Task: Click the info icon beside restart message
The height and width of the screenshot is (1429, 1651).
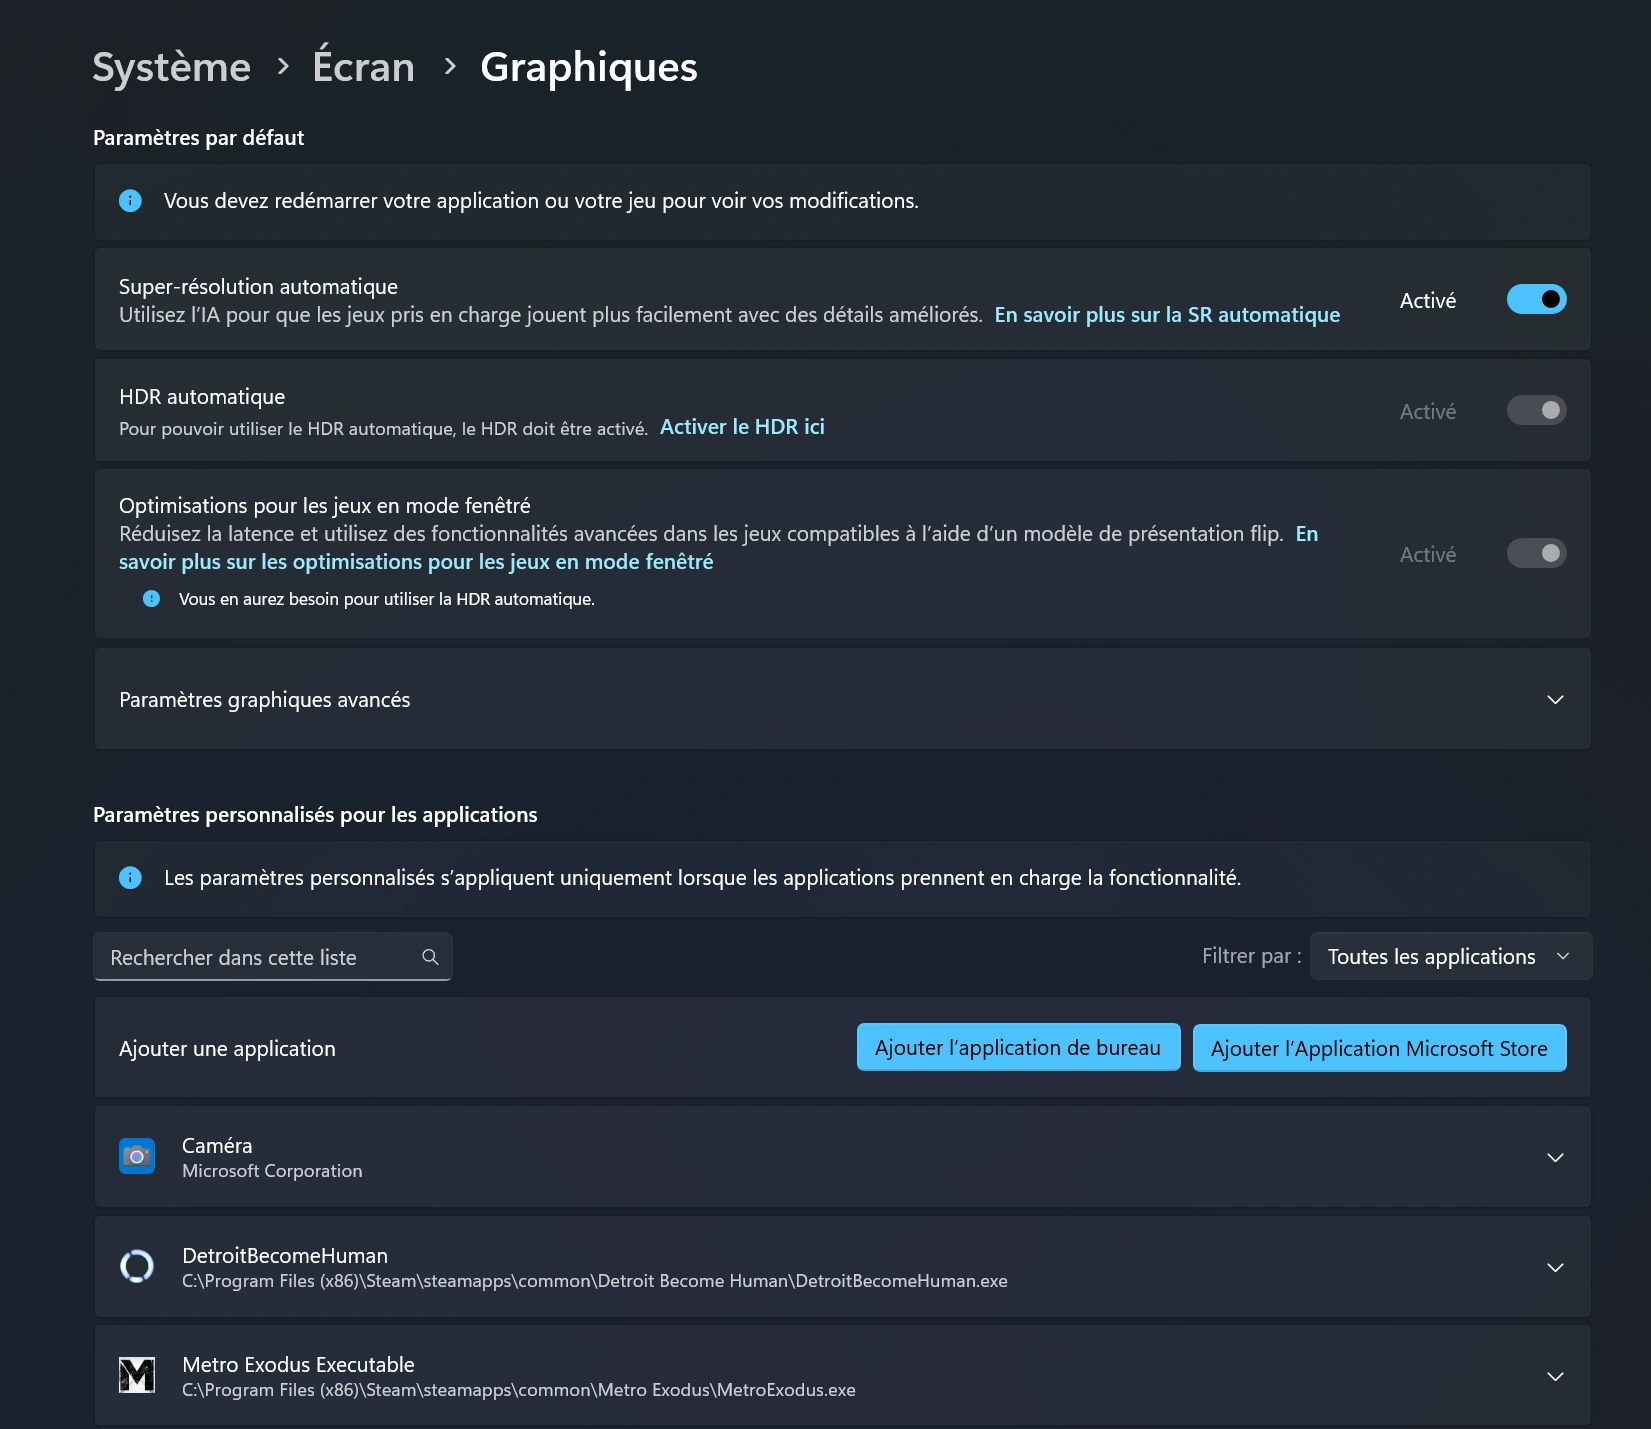Action: tap(130, 201)
